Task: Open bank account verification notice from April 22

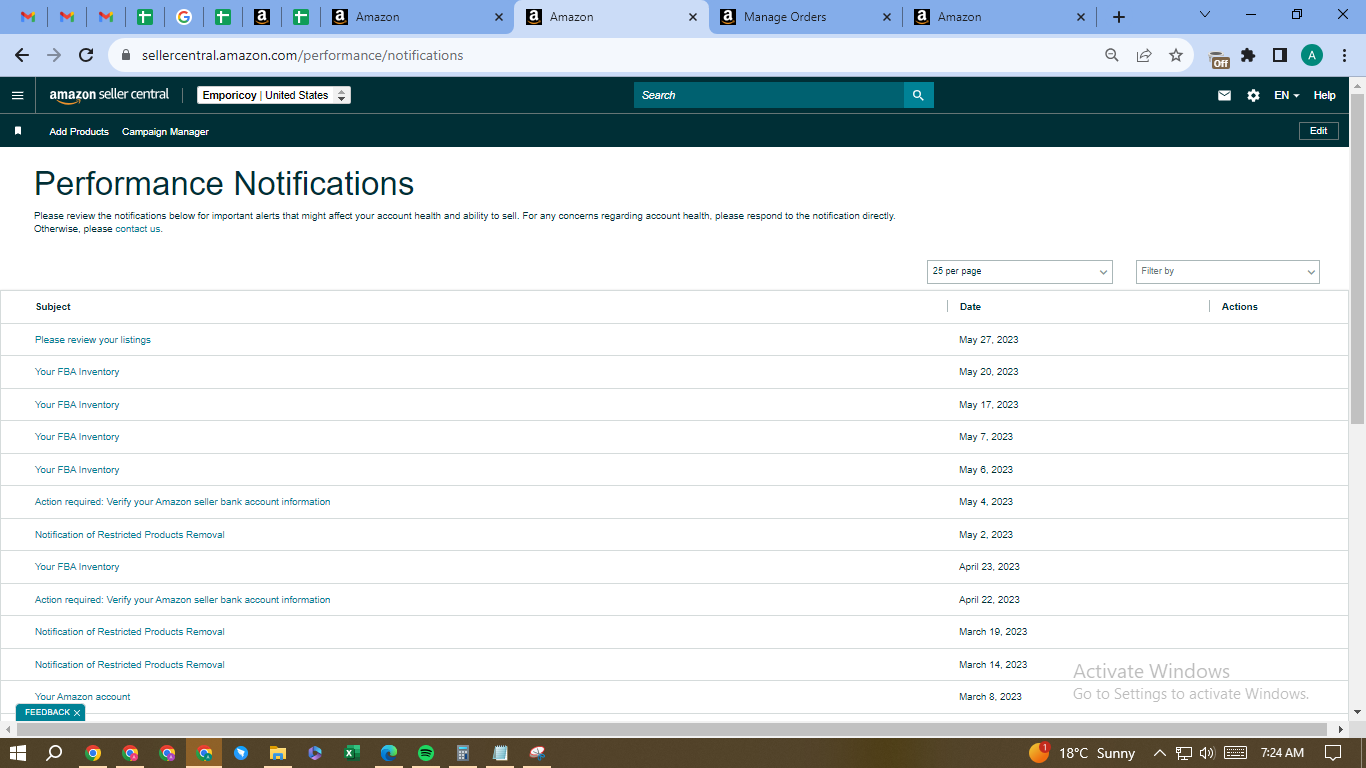Action: [182, 600]
